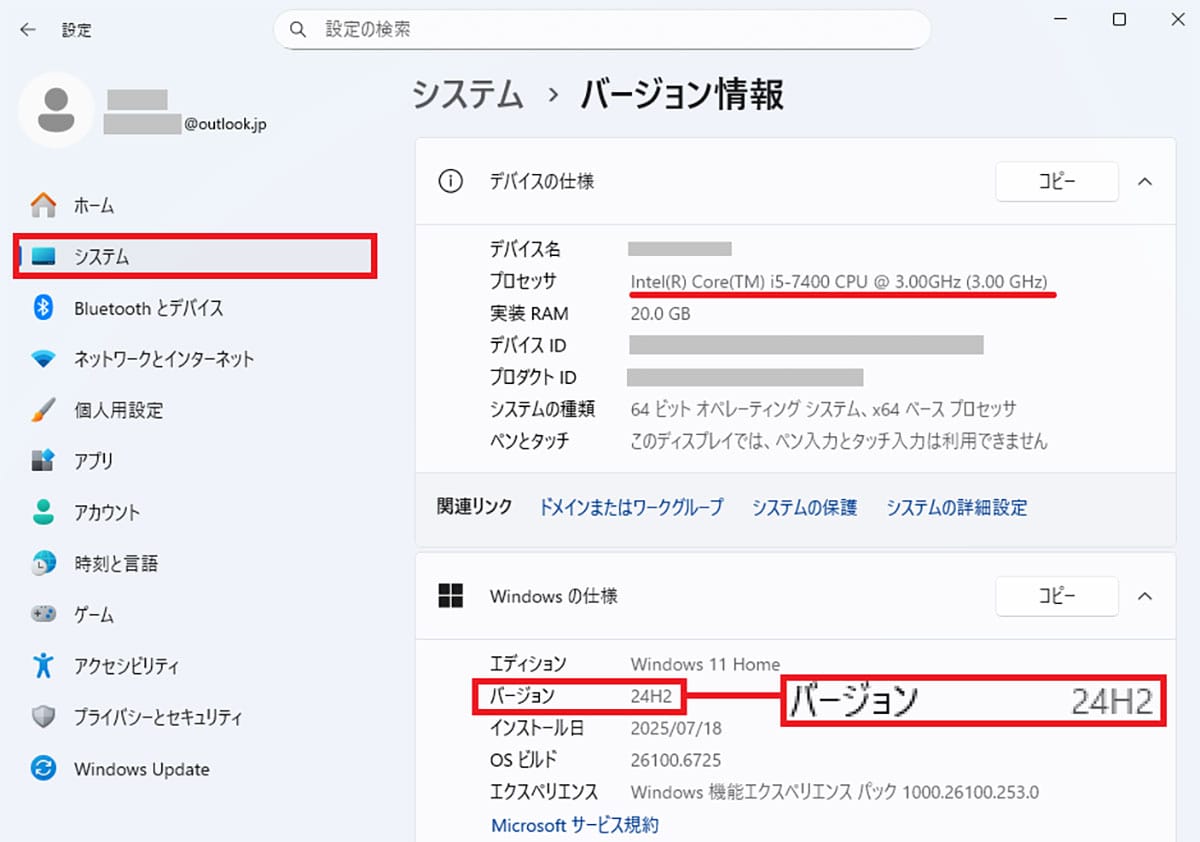
Task: Open Windows Update from the sidebar
Action: 141,769
